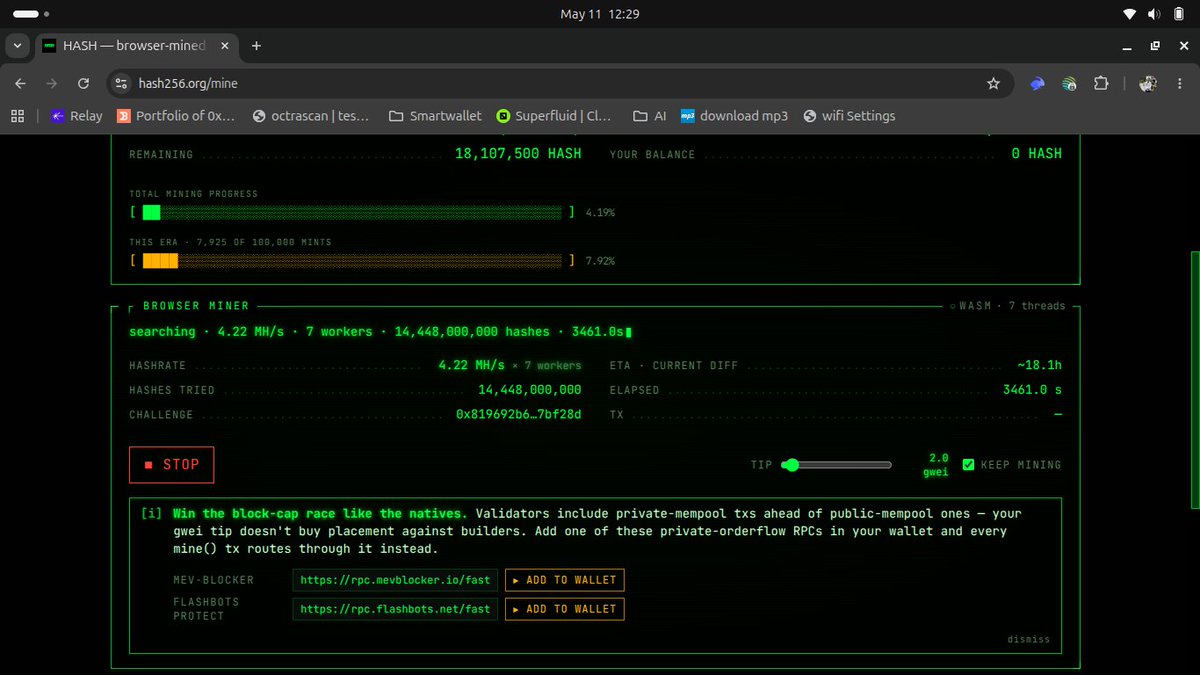Open the system Wi-Fi indicator
This screenshot has height=675, width=1200.
tap(1130, 14)
